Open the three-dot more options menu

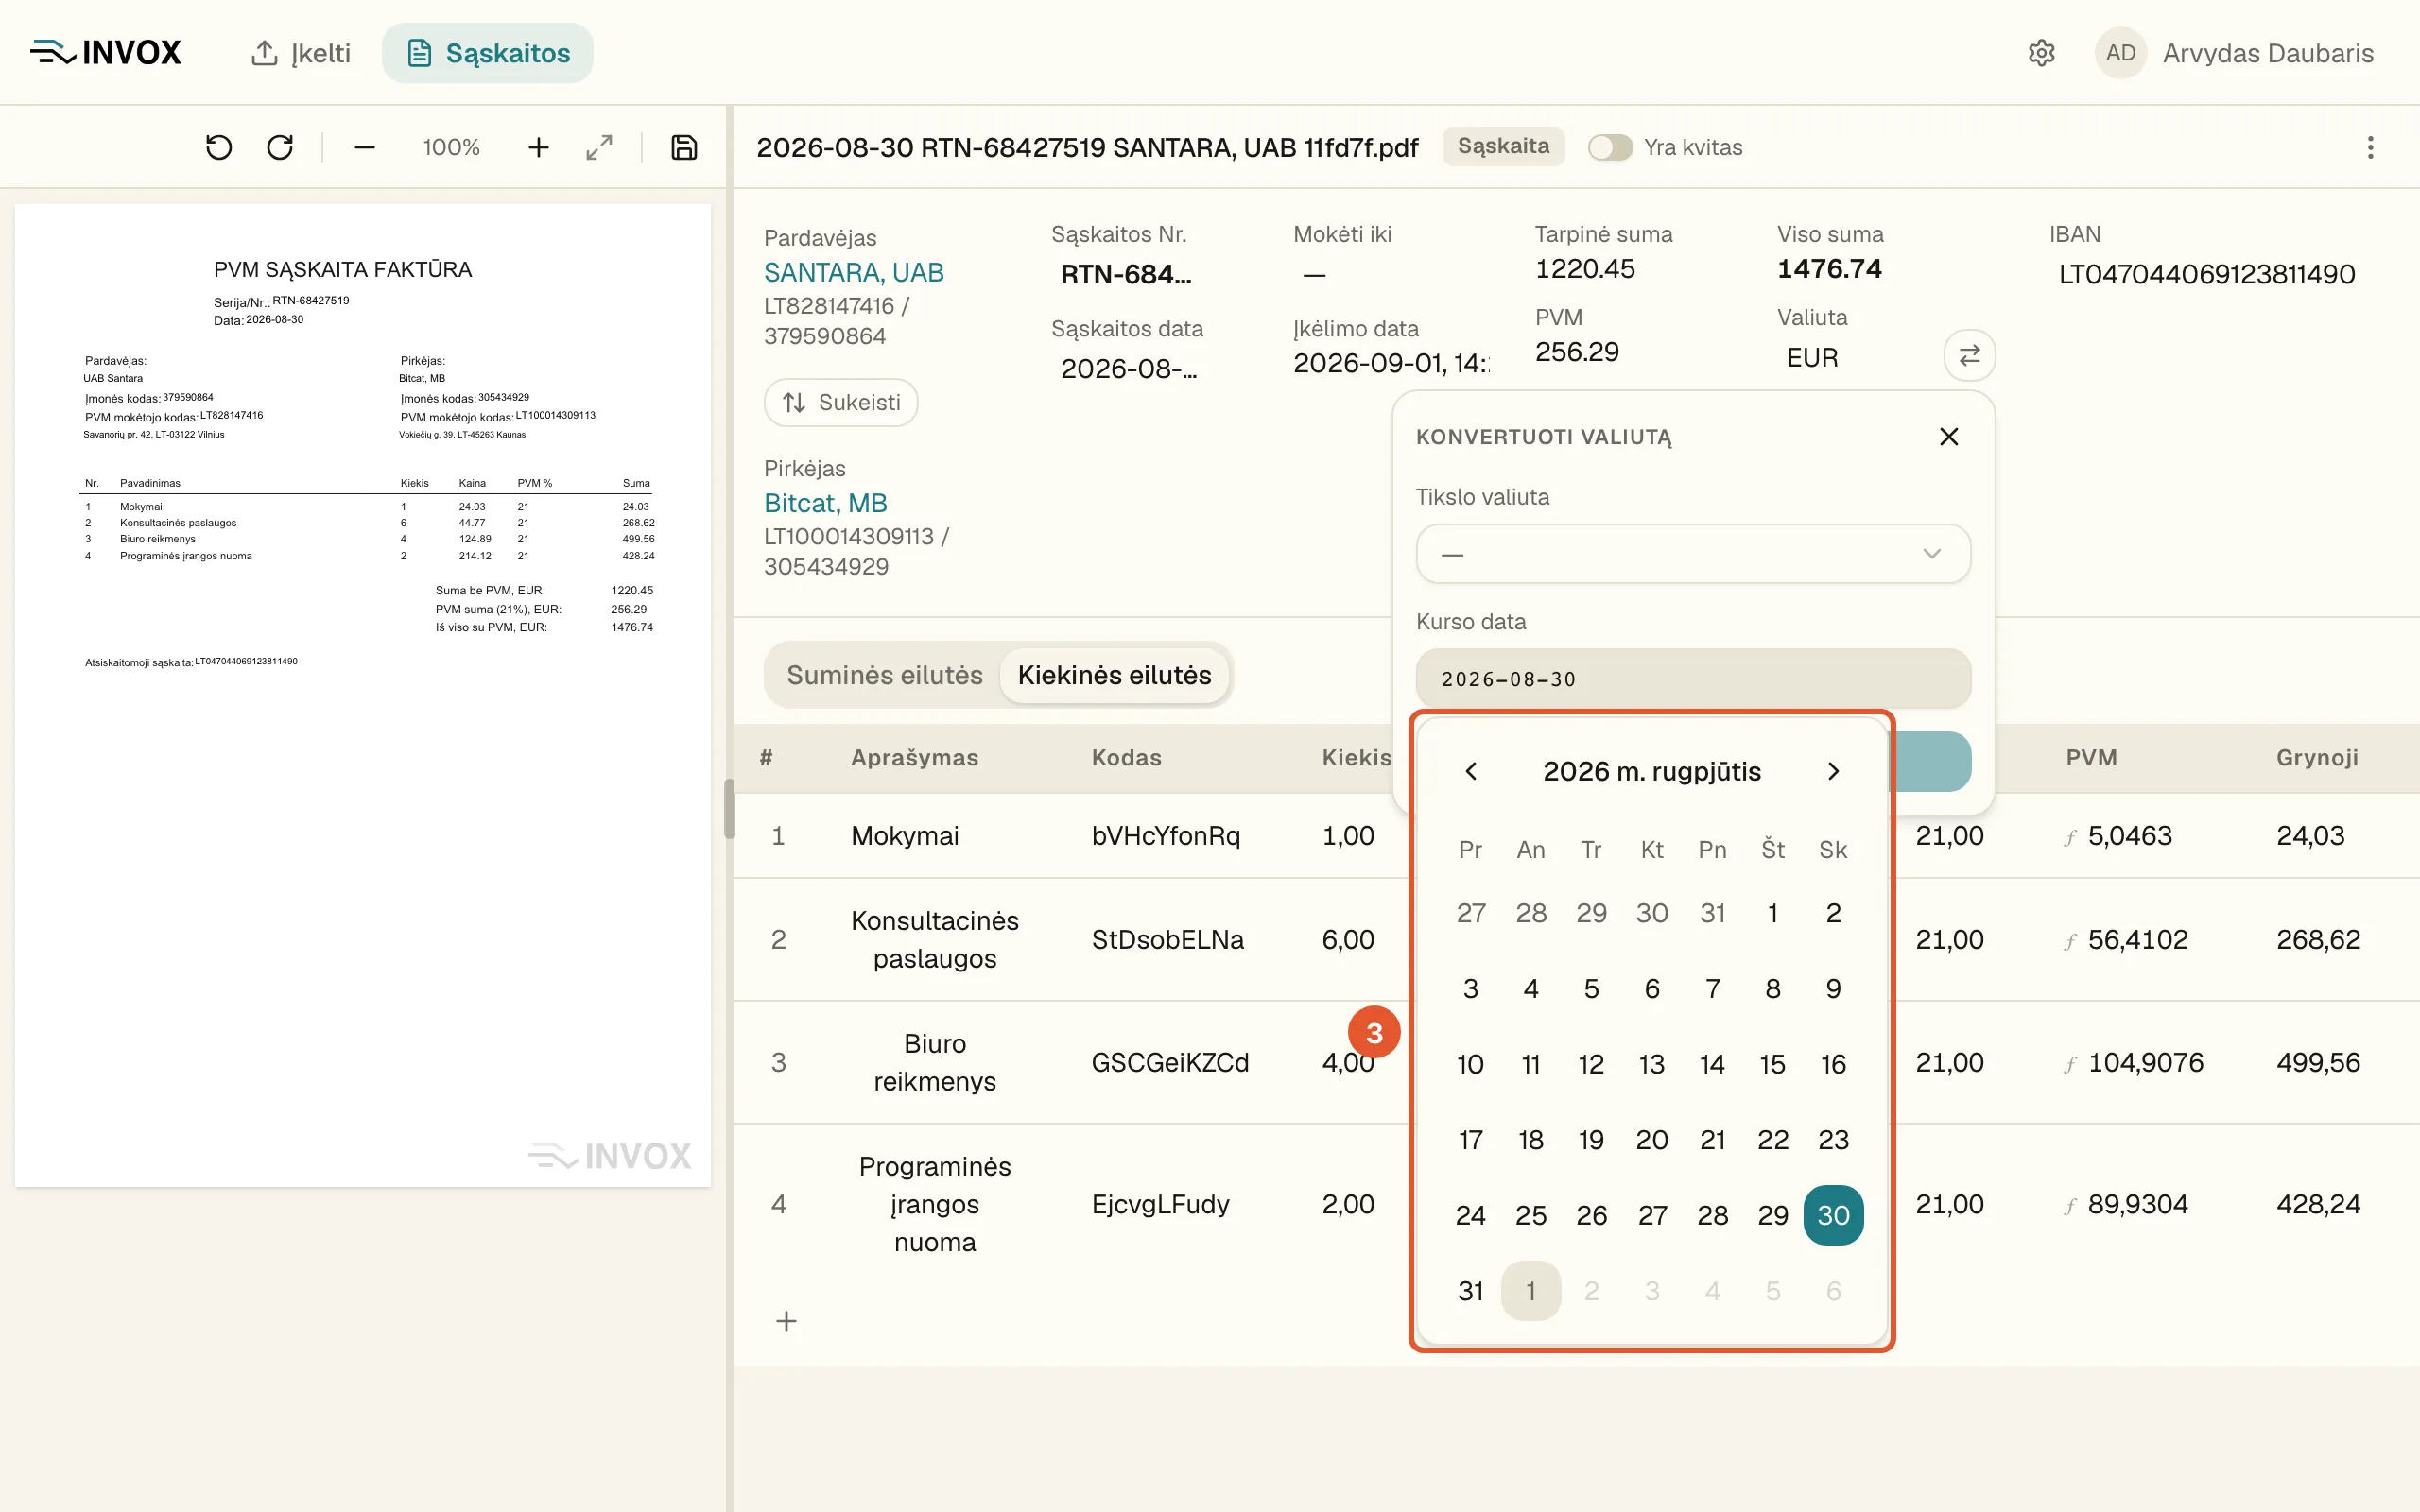pyautogui.click(x=2370, y=148)
